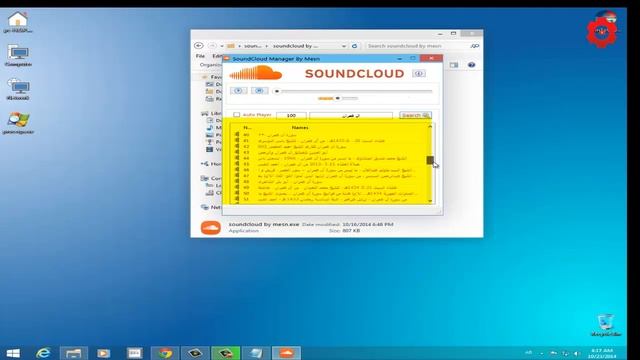640x360 pixels.
Task: Click the Forward arrow in File Explorer
Action: pos(212,46)
